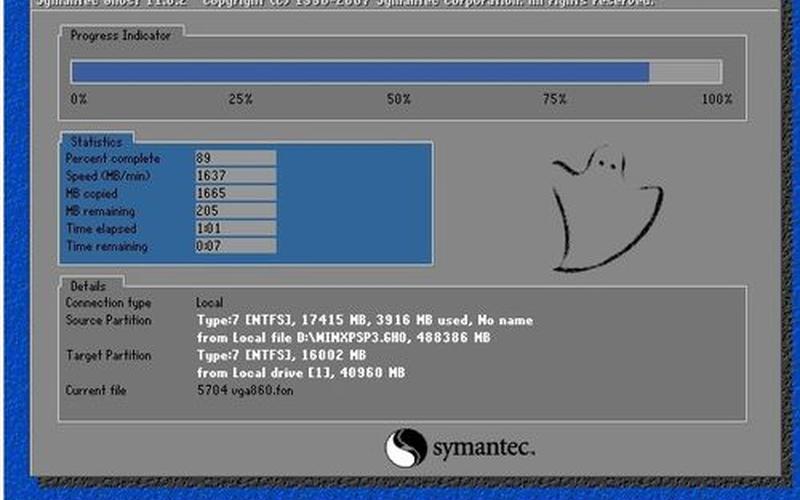
Task: Click the Speed (MB/min) label
Action: [x=108, y=176]
